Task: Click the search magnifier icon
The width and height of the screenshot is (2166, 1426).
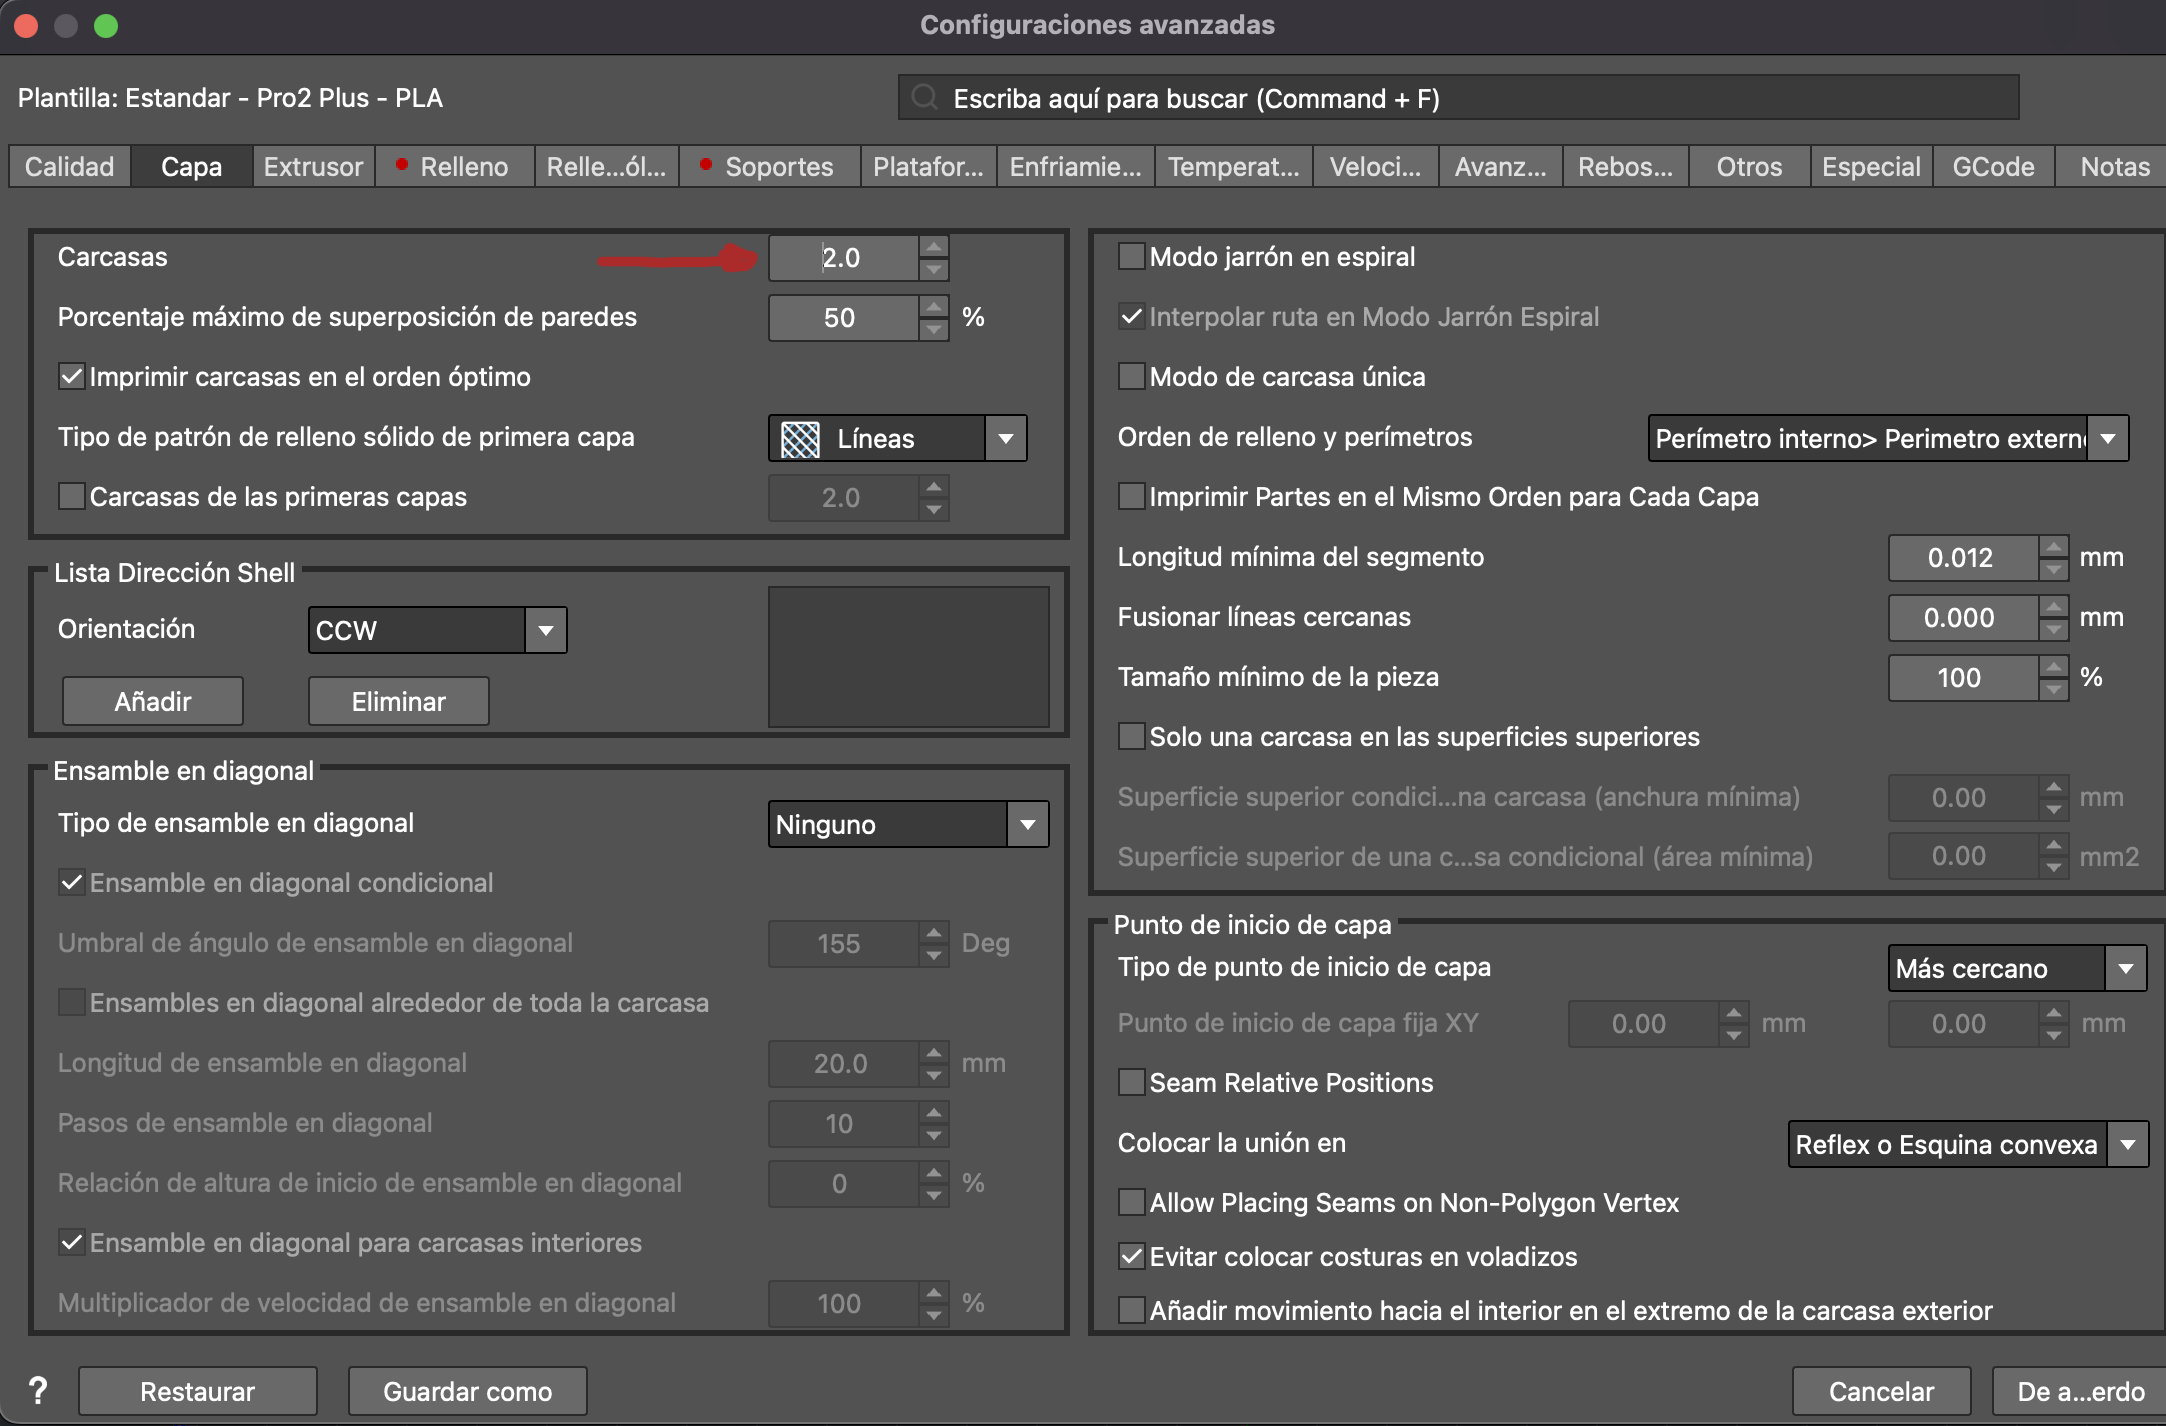Action: click(925, 98)
